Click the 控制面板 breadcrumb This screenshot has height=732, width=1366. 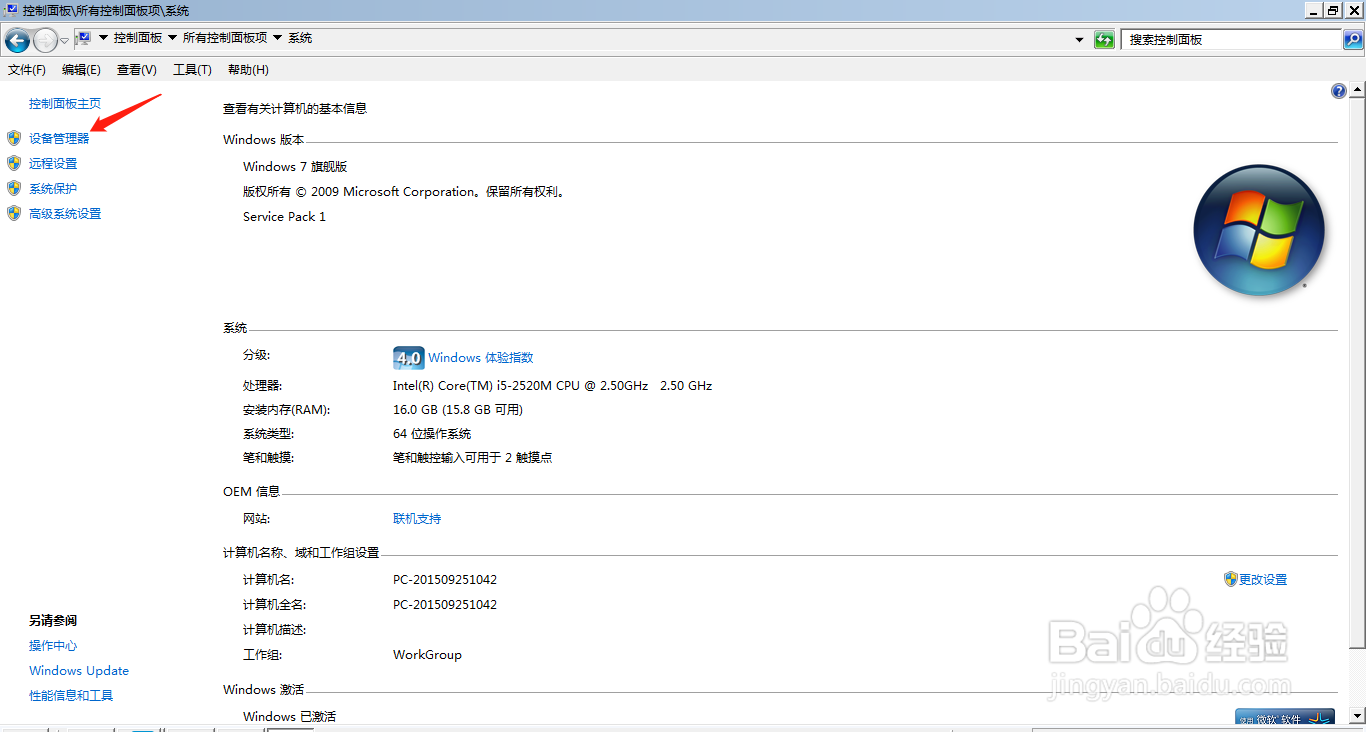click(x=138, y=38)
